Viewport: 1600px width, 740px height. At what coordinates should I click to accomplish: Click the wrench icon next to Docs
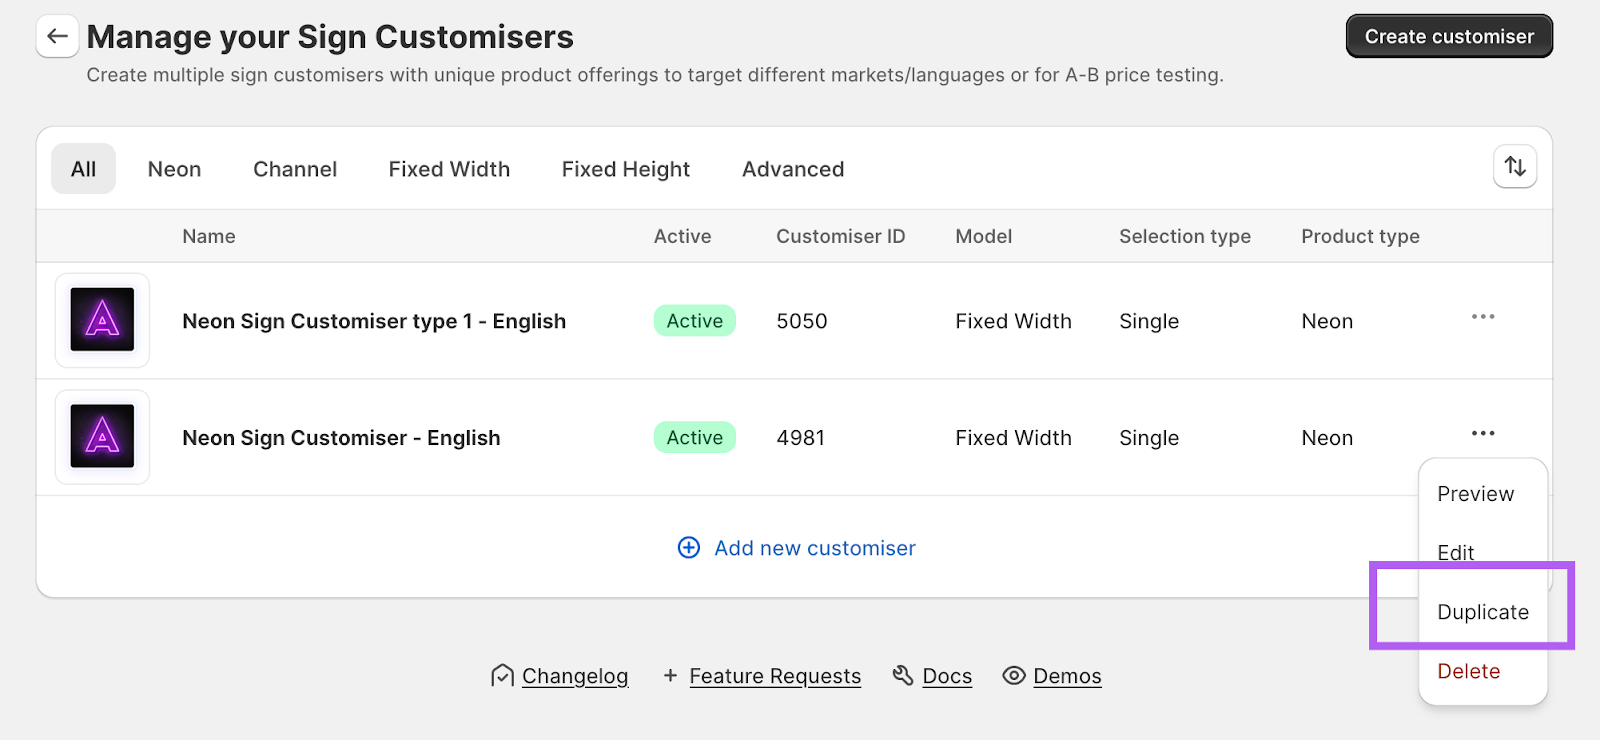pos(903,676)
